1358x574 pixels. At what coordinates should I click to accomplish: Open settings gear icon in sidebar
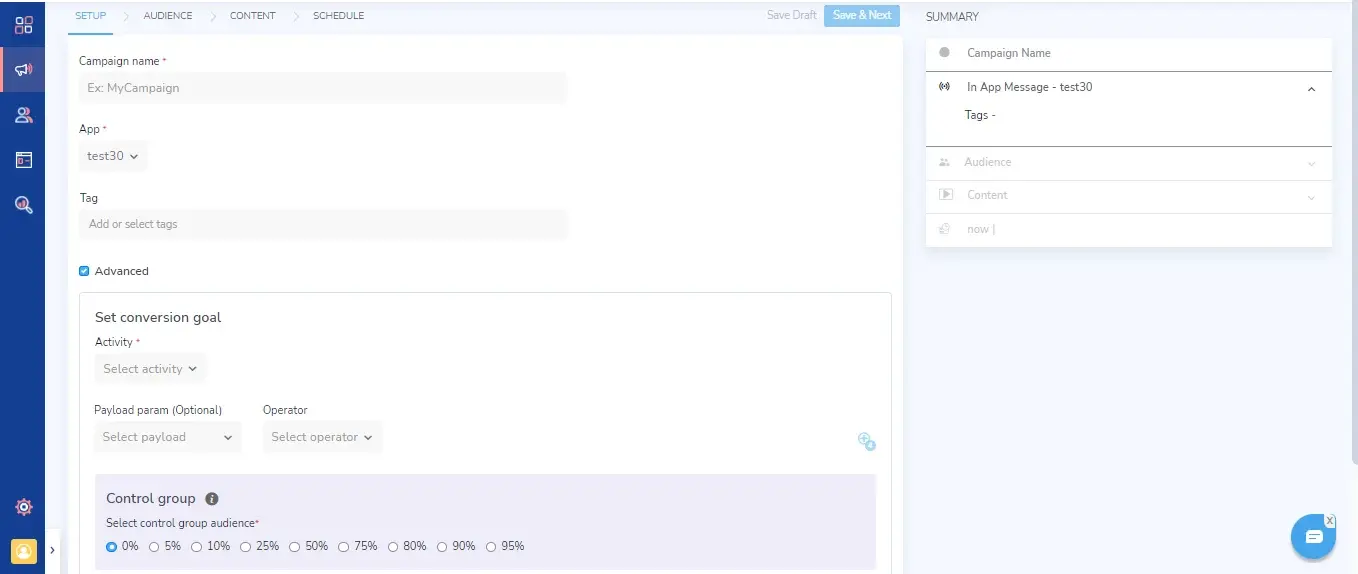[23, 507]
